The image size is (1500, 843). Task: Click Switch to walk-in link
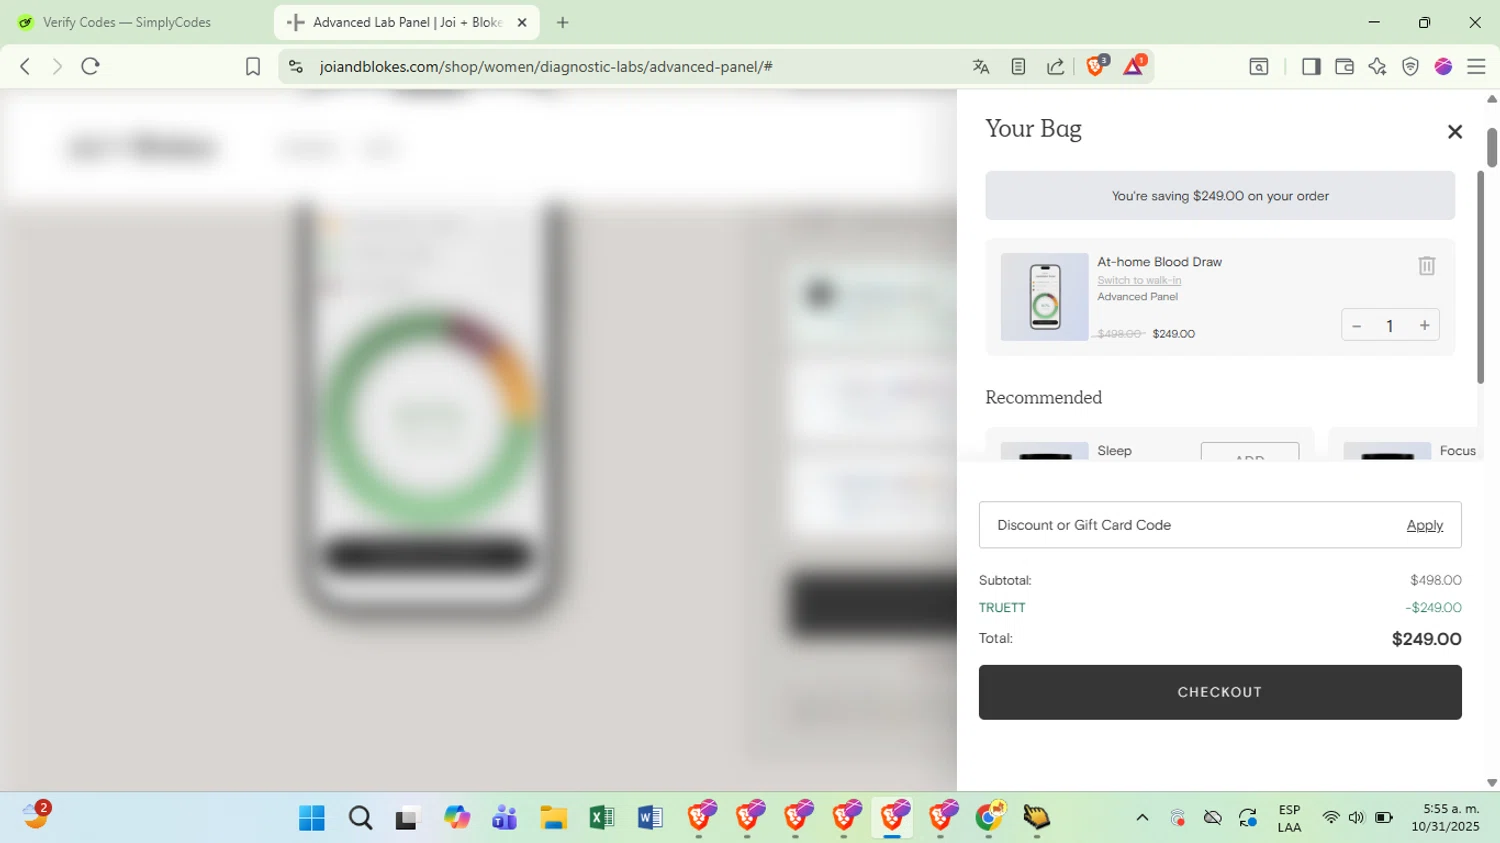tap(1139, 280)
